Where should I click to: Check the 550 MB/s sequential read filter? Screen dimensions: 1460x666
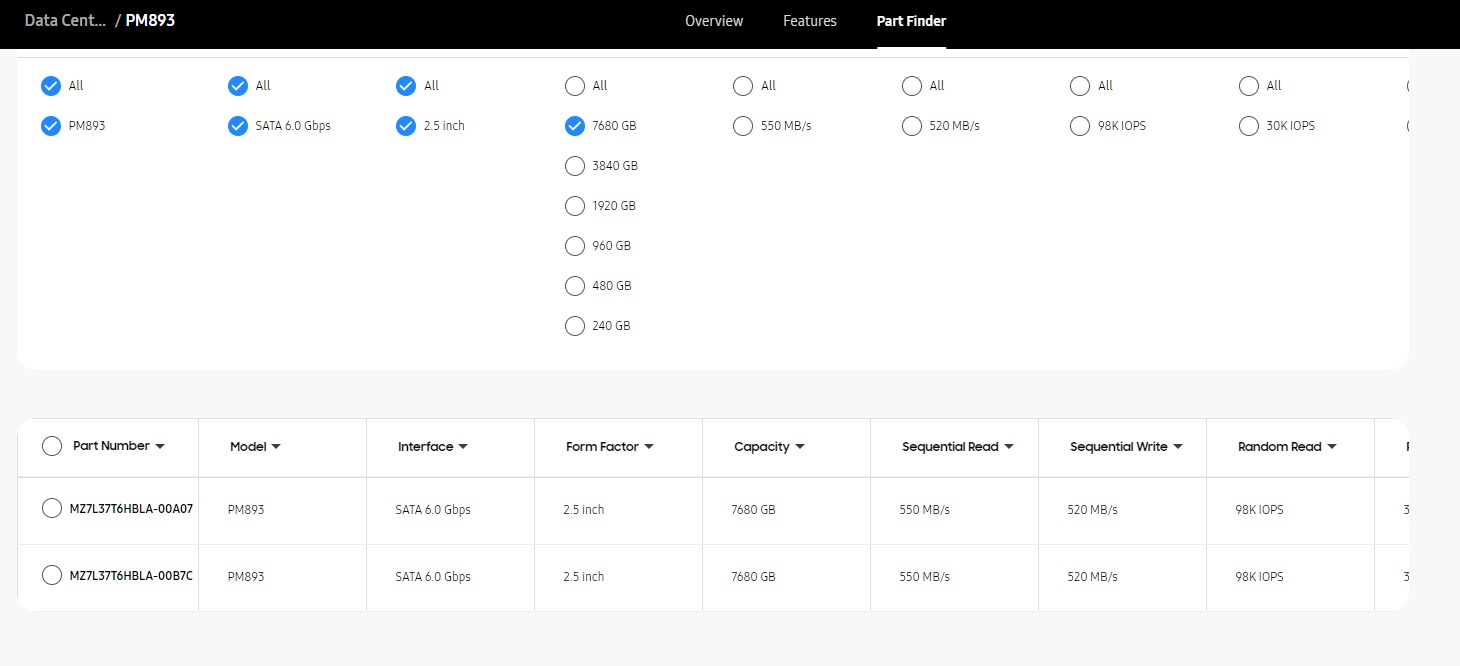pos(743,126)
